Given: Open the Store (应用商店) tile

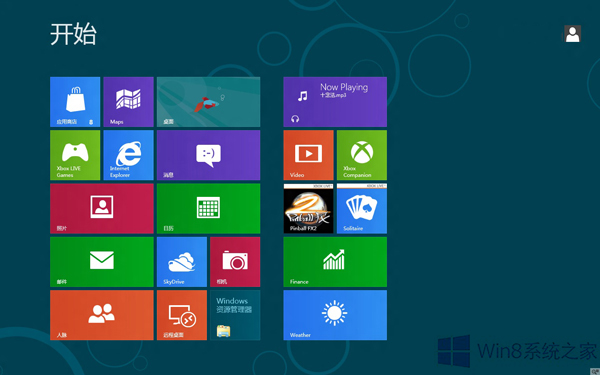Looking at the screenshot, I should (75, 102).
